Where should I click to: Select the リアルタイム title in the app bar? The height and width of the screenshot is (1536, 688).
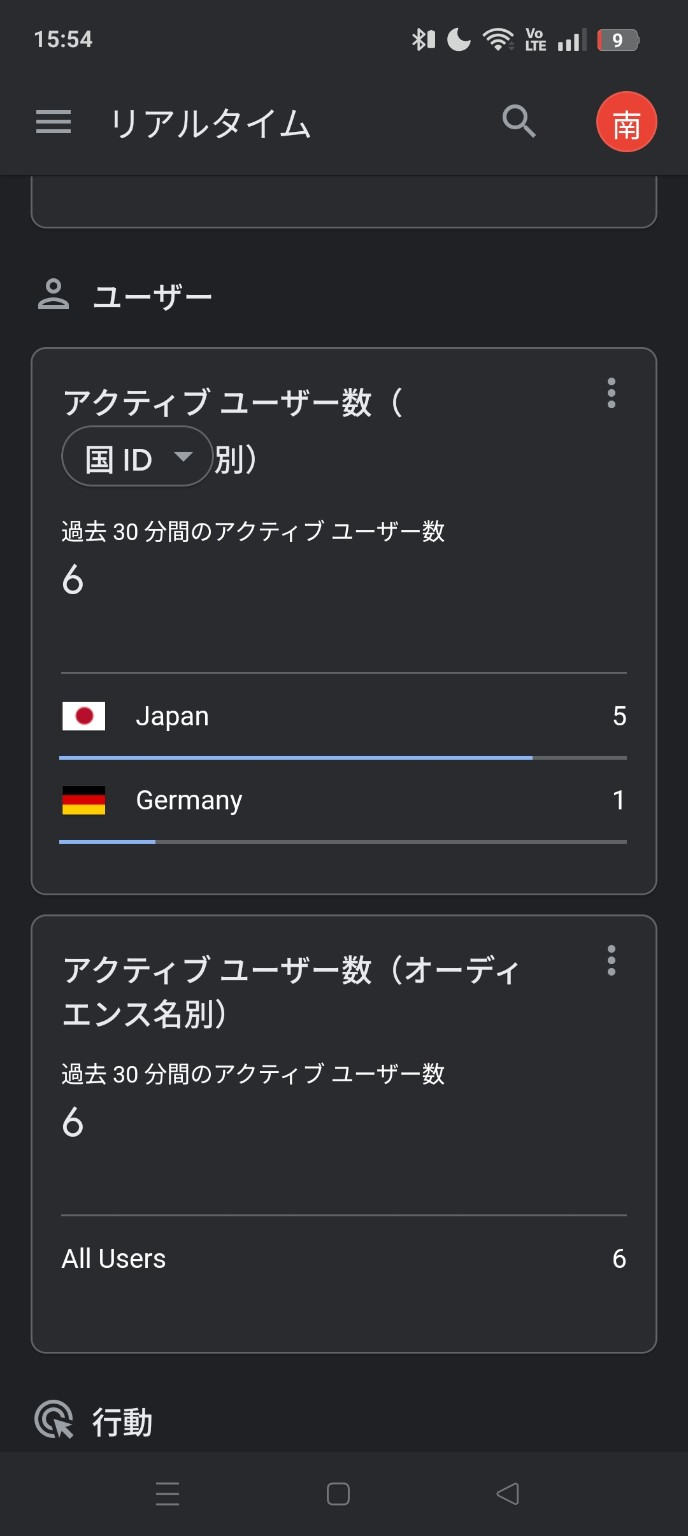212,122
